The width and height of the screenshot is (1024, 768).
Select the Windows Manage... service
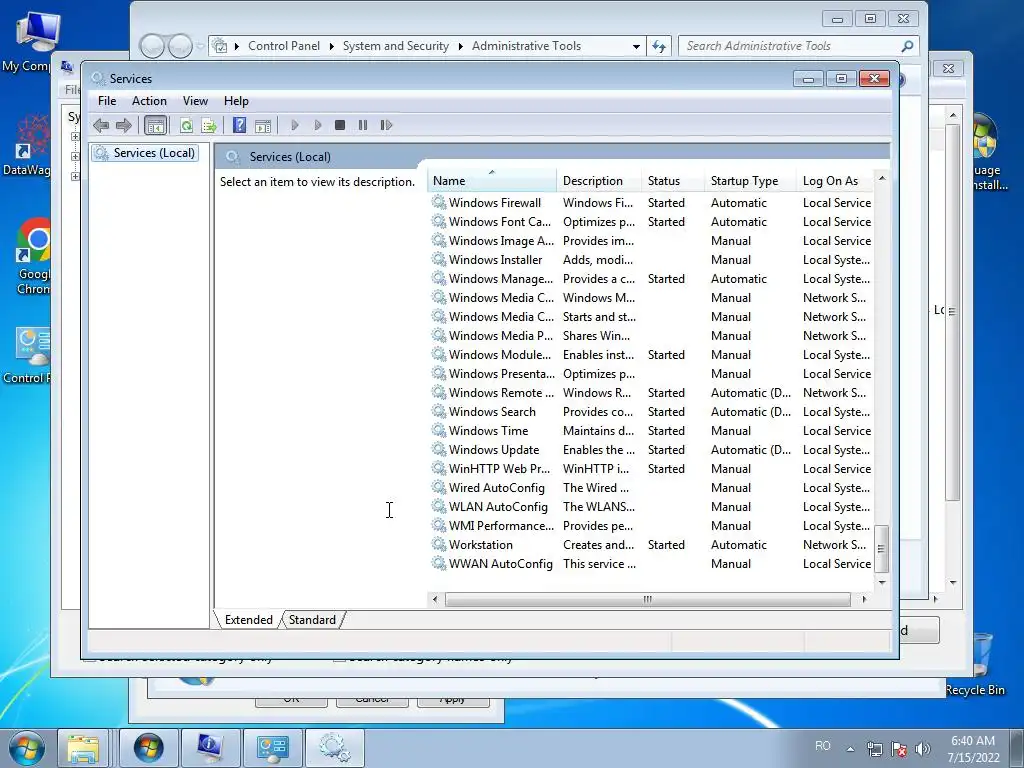[x=501, y=279]
